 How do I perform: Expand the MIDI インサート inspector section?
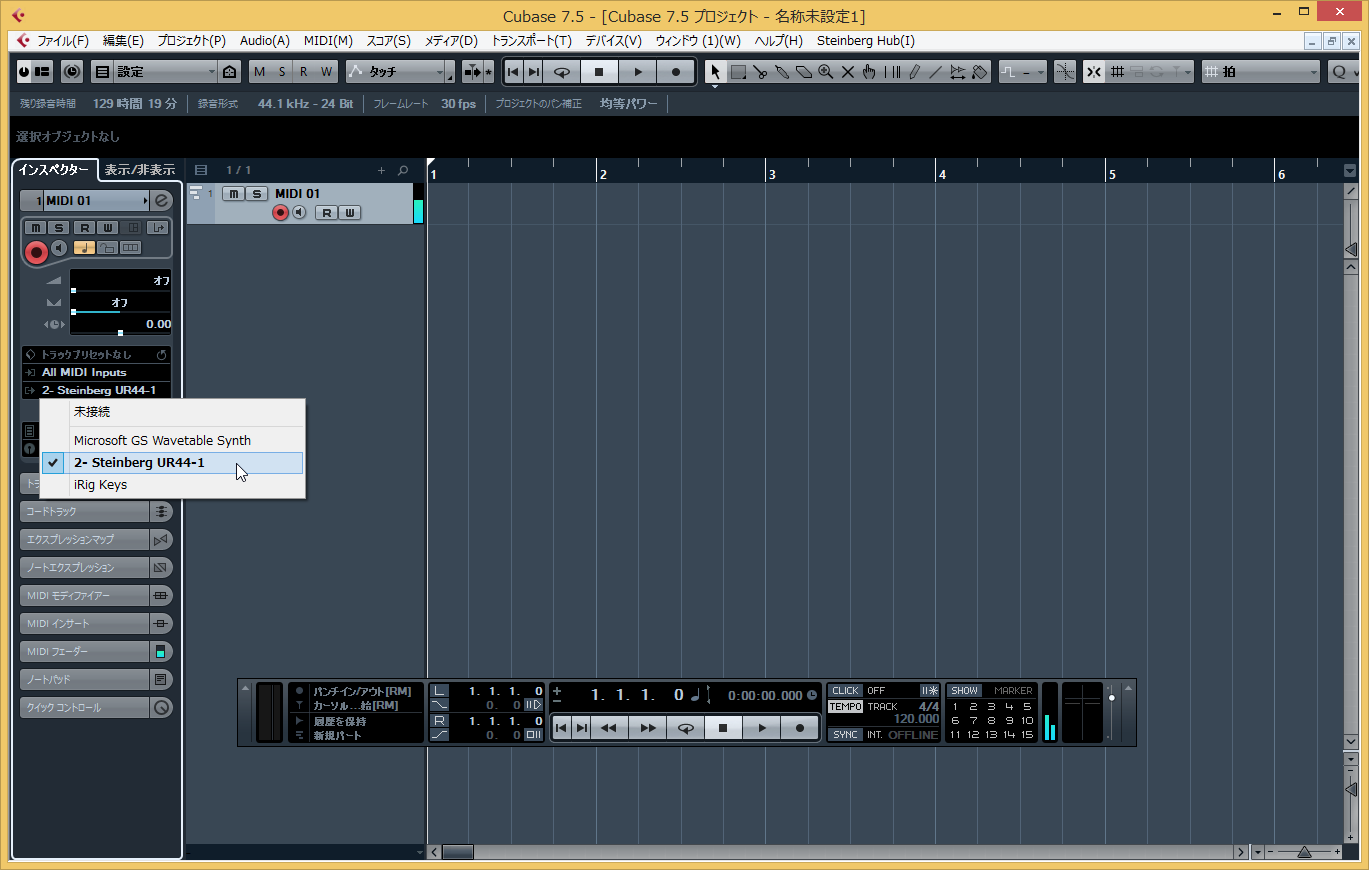coord(85,624)
